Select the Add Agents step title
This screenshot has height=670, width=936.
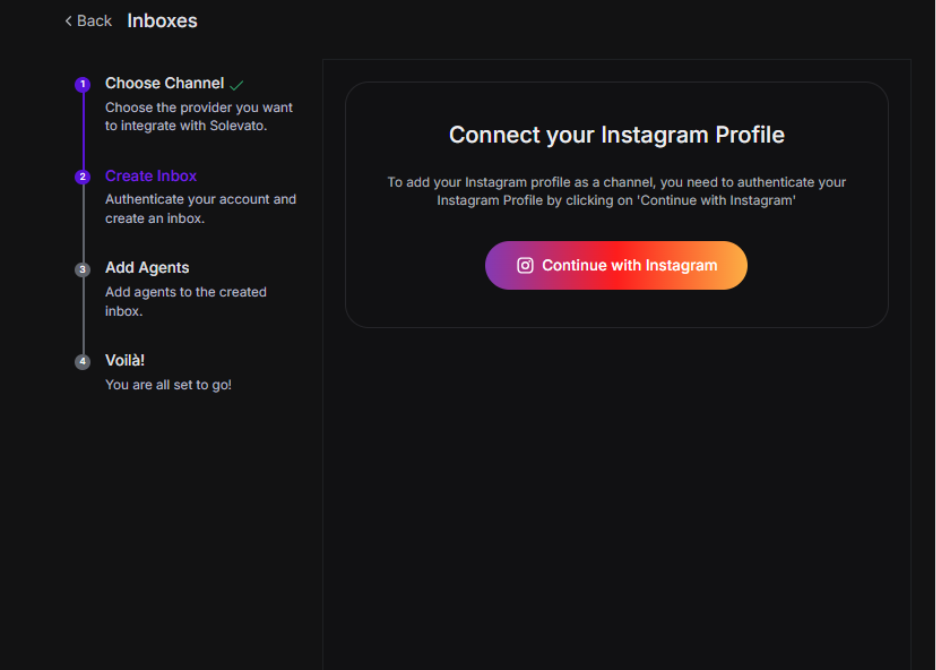pos(147,268)
